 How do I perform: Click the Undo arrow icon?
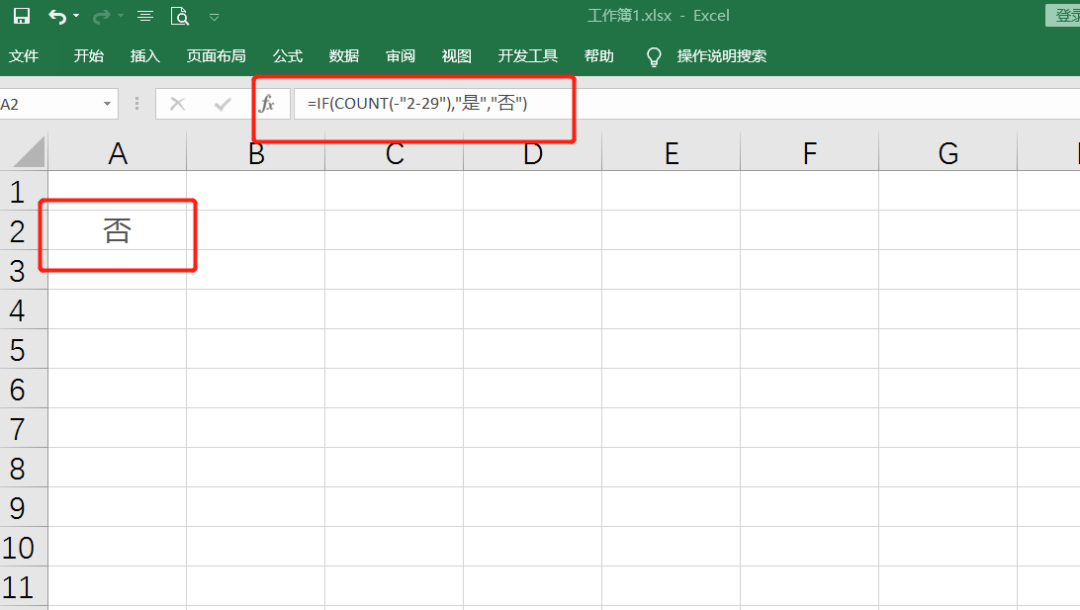tap(57, 17)
